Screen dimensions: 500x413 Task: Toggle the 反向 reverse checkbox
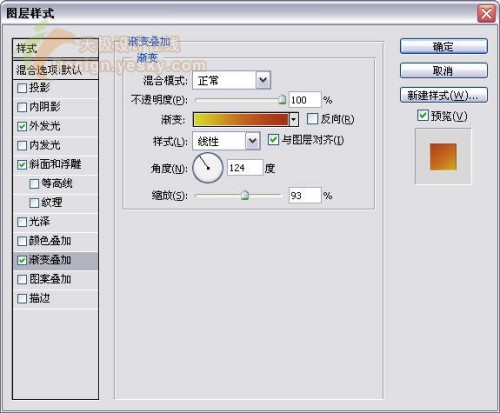point(312,119)
